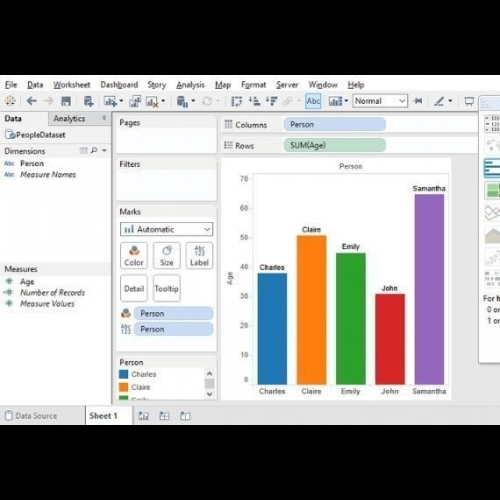This screenshot has width=500, height=500.
Task: Click the Data Source tab at bottom
Action: coord(31,416)
